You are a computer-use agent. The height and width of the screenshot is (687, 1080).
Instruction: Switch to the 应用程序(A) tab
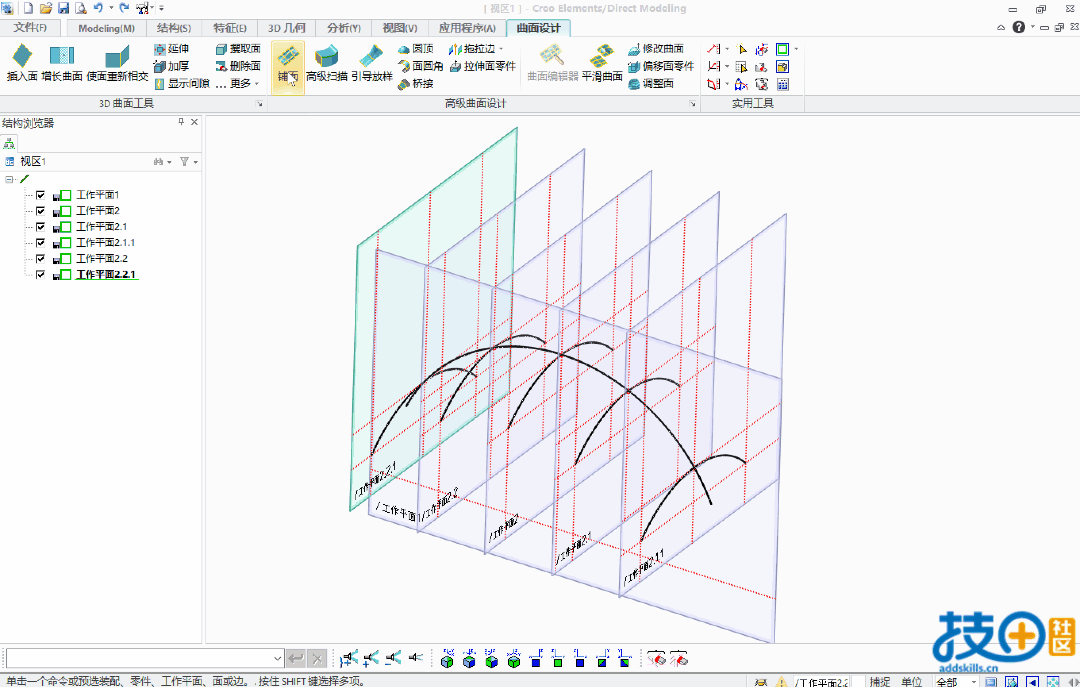click(467, 28)
